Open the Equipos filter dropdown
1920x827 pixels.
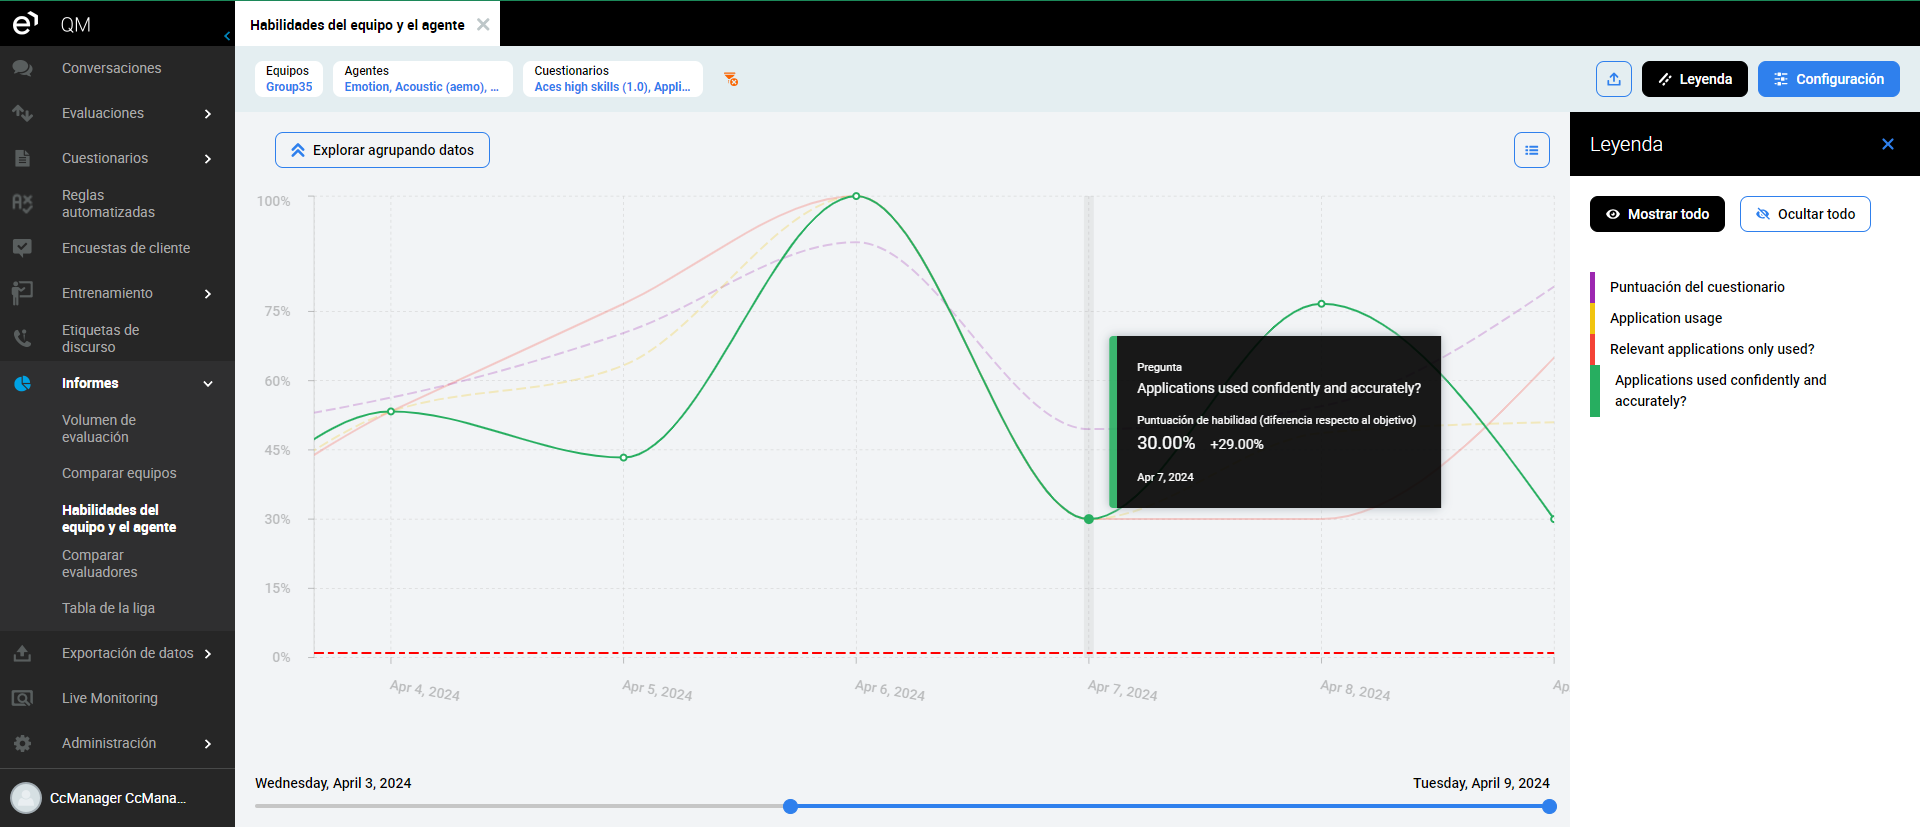pos(289,79)
